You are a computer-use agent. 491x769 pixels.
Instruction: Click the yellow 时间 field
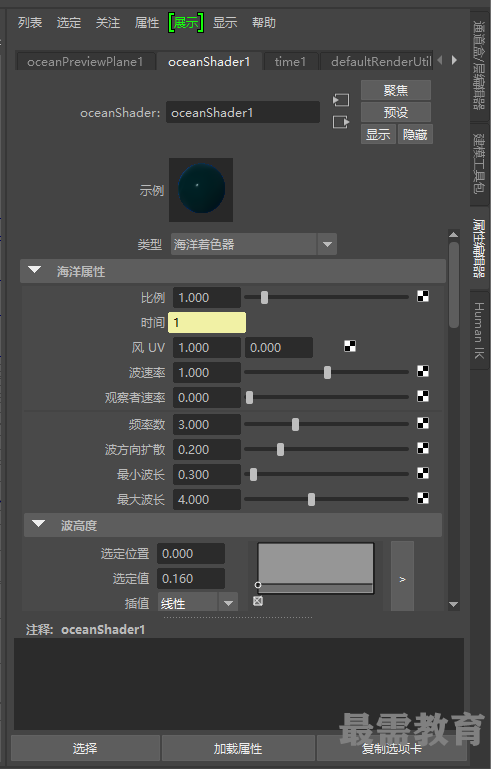tap(207, 323)
